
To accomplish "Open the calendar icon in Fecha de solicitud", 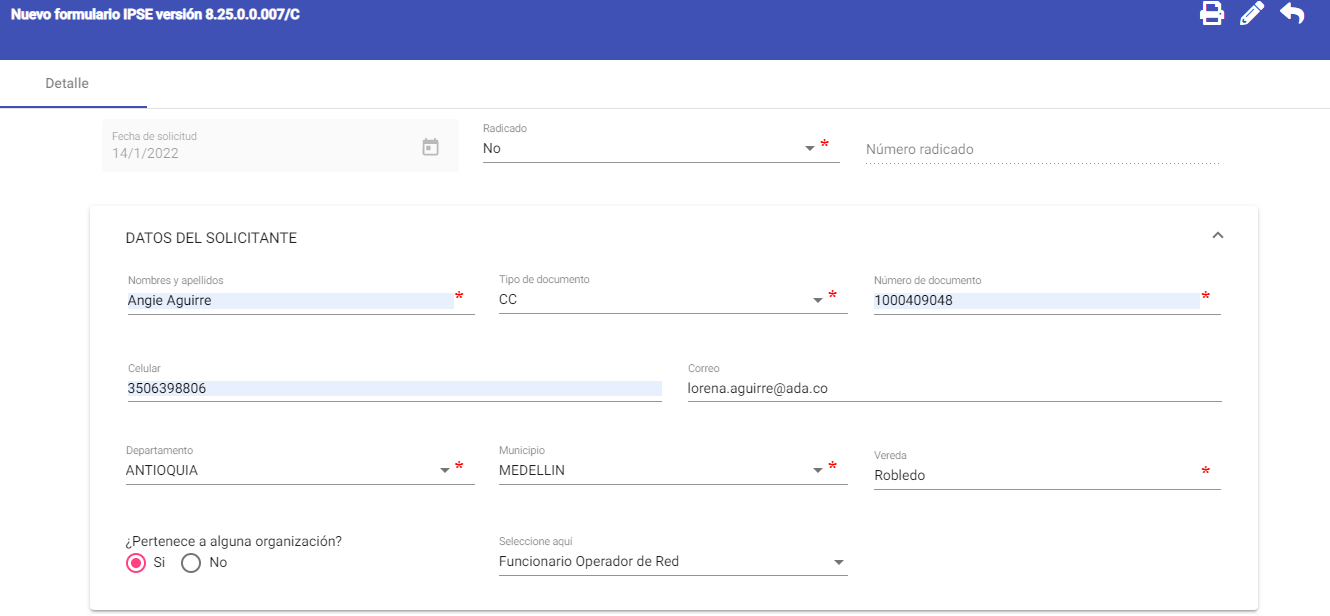I will coord(430,147).
